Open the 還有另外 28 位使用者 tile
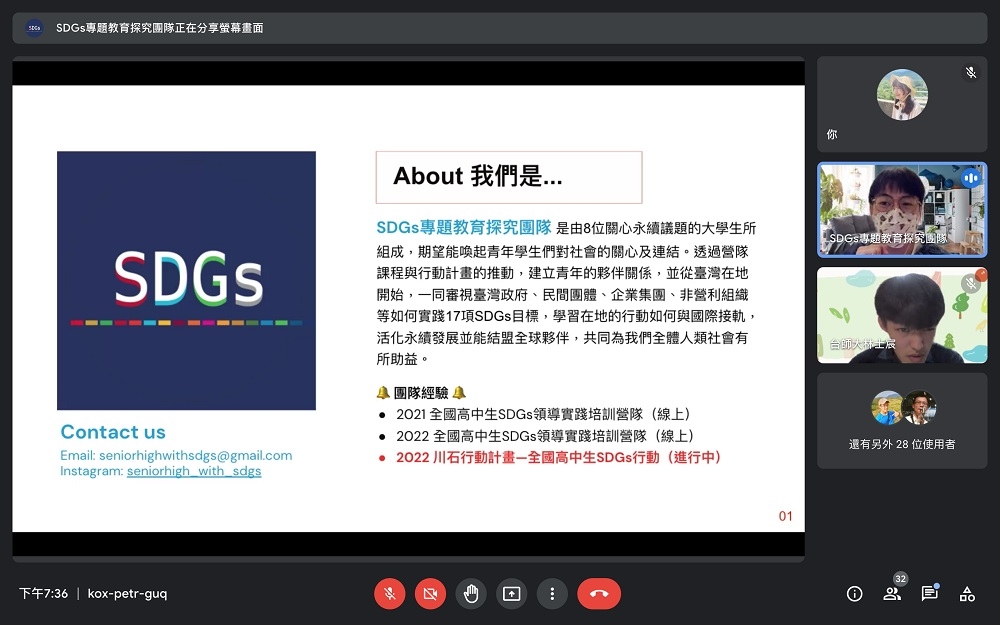This screenshot has height=625, width=1000. pos(902,421)
